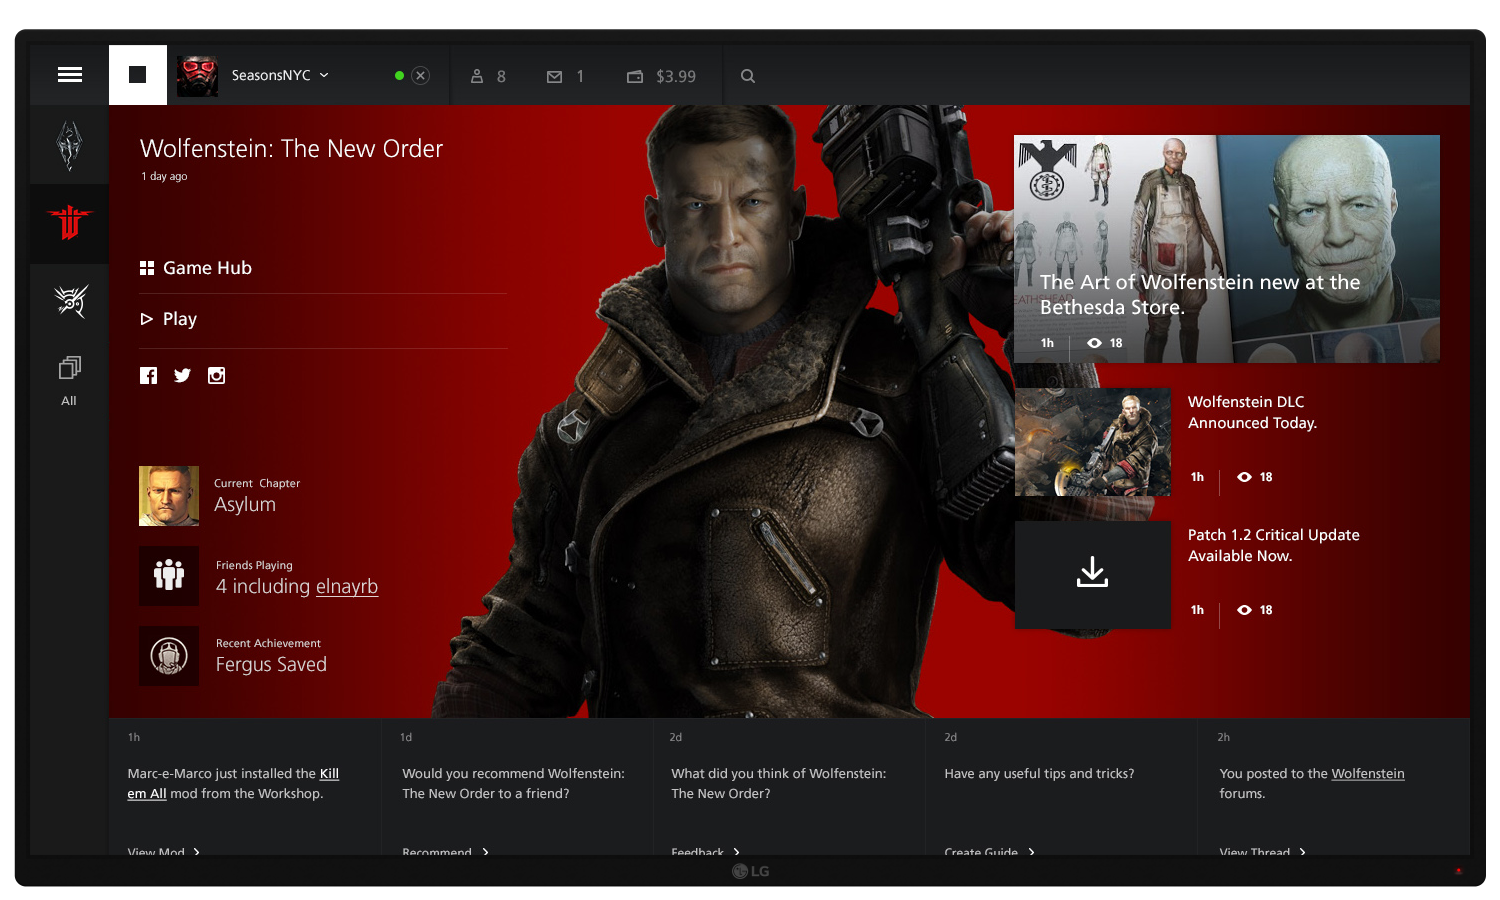The height and width of the screenshot is (900, 1500).
Task: Click Fergus Saved achievement text
Action: click(x=271, y=665)
